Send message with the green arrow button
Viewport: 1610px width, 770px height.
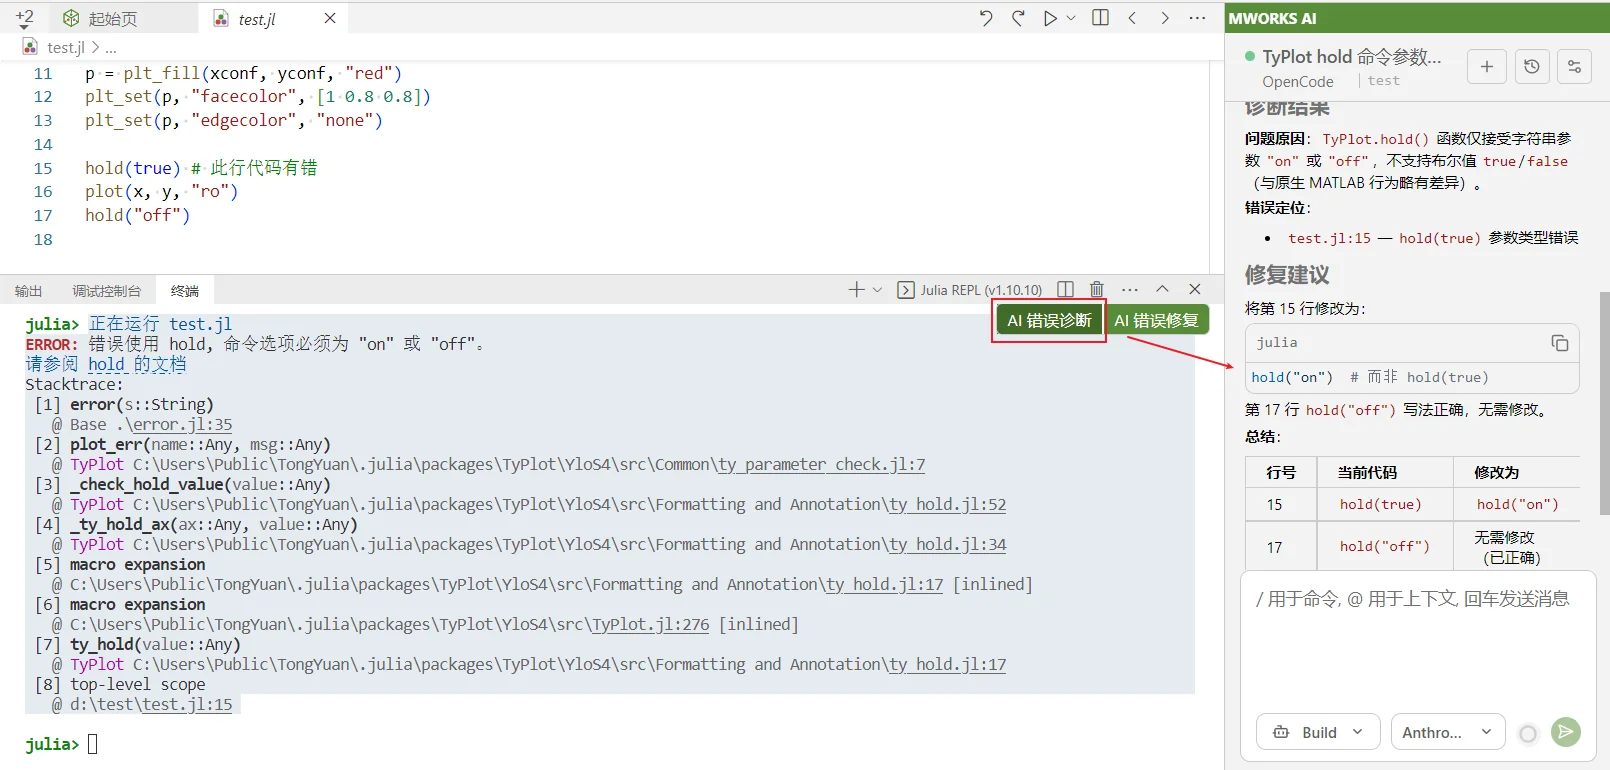tap(1566, 732)
